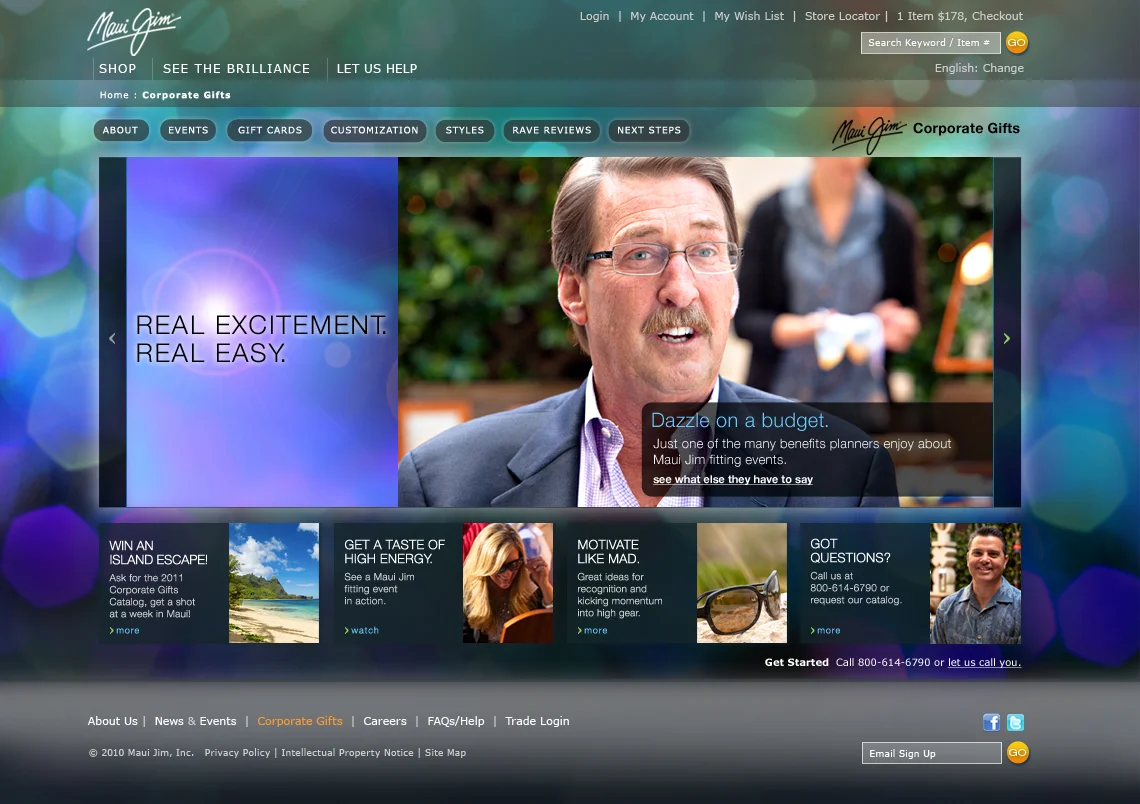This screenshot has width=1140, height=804.
Task: Click the 'GET A TASTE OF HIGH ENERGY.' heading
Action: tap(395, 552)
